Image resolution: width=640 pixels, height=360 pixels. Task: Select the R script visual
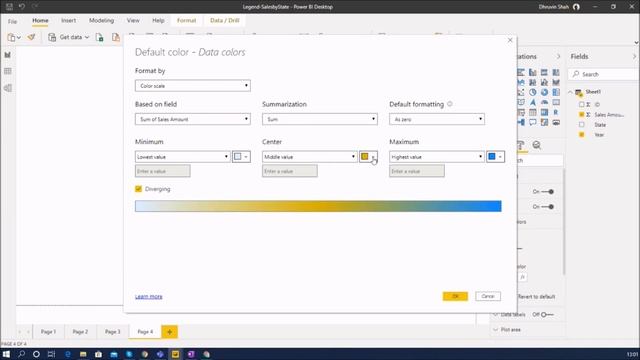point(556,112)
